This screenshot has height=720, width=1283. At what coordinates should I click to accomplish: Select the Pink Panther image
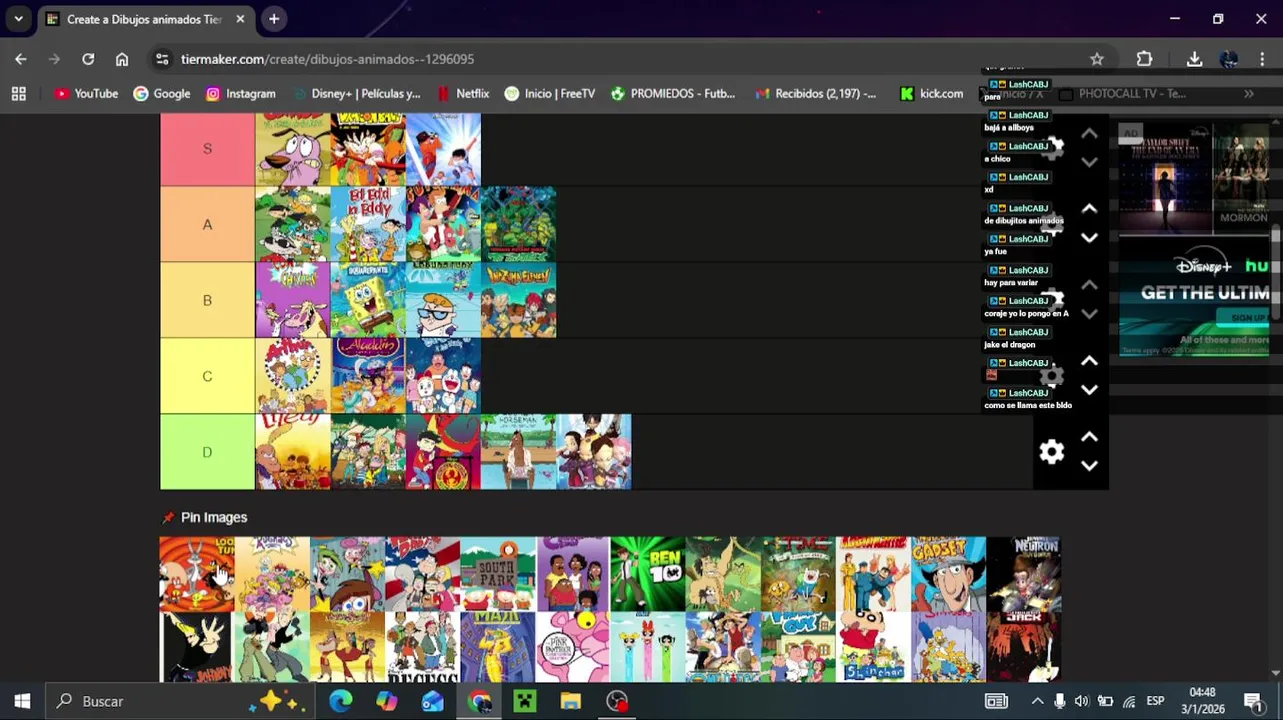click(572, 647)
